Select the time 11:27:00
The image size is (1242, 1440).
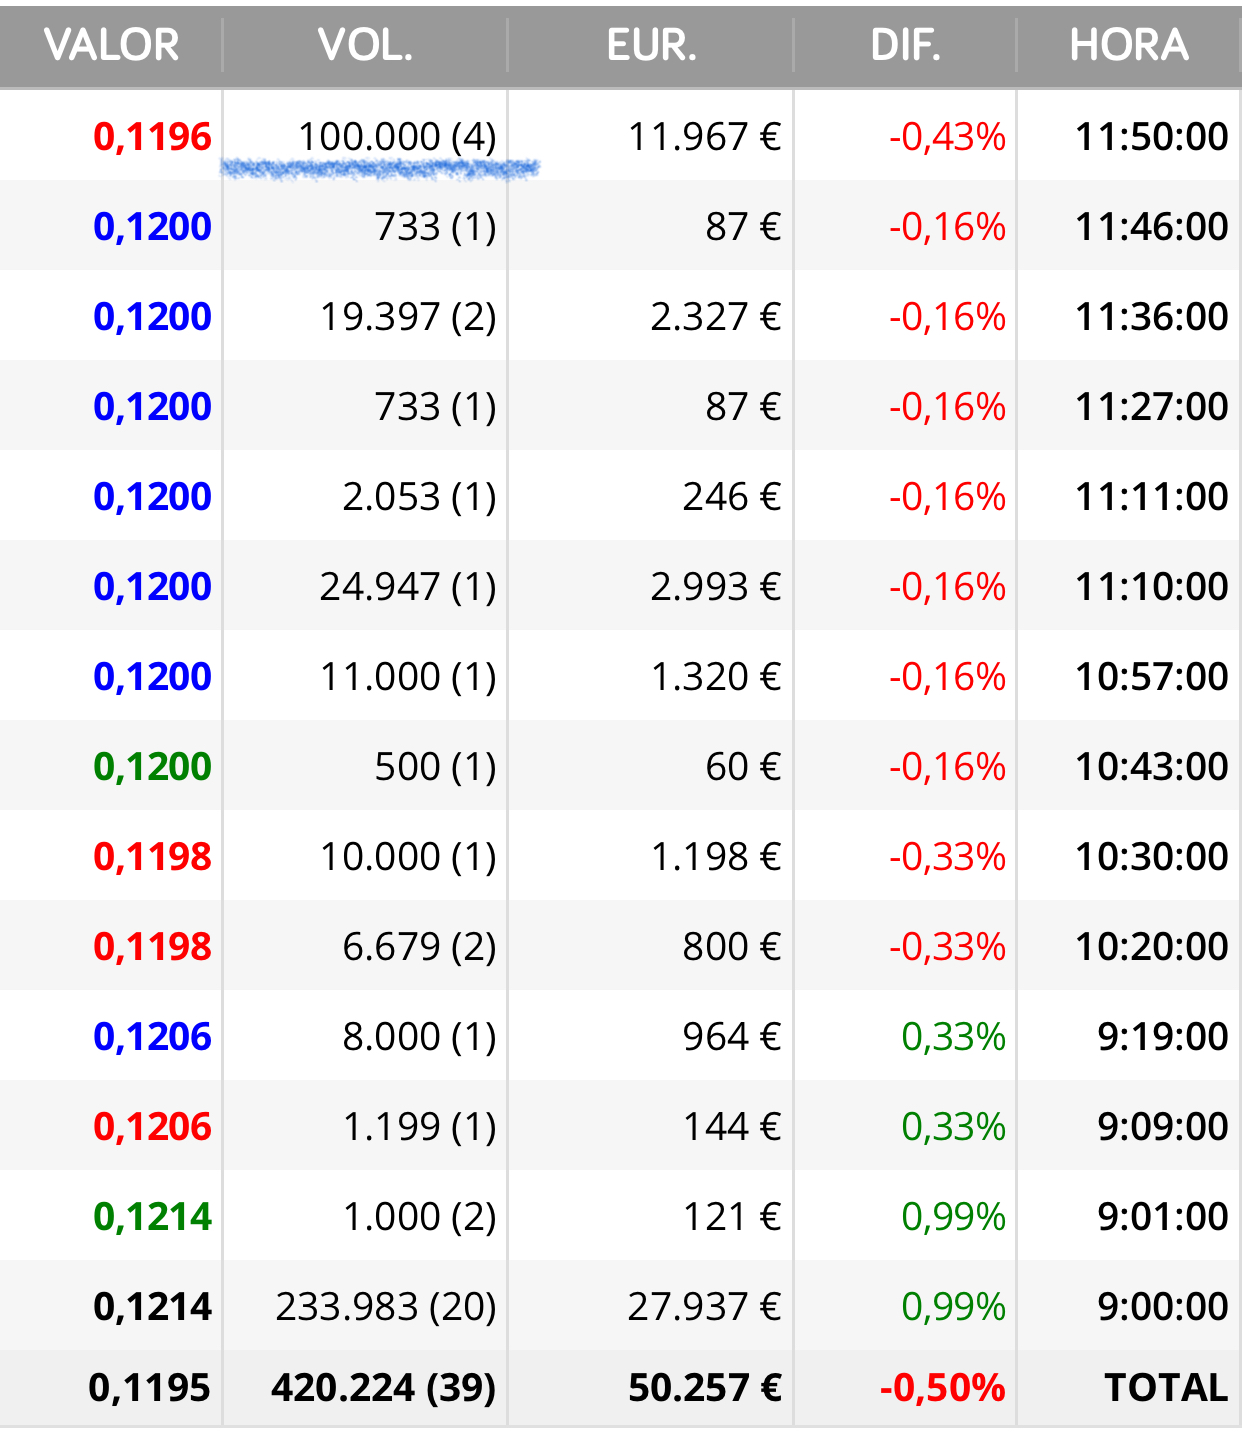pyautogui.click(x=1152, y=407)
